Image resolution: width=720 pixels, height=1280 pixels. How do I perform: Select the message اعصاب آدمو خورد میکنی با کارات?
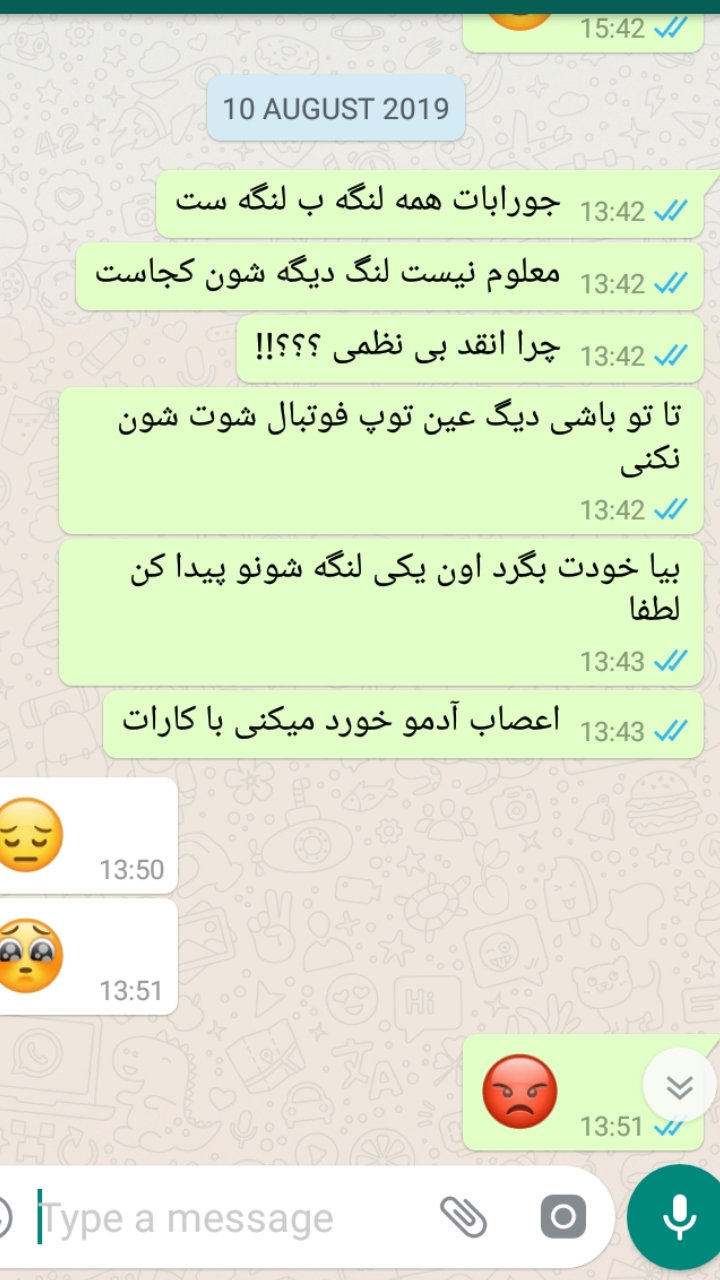coord(403,724)
